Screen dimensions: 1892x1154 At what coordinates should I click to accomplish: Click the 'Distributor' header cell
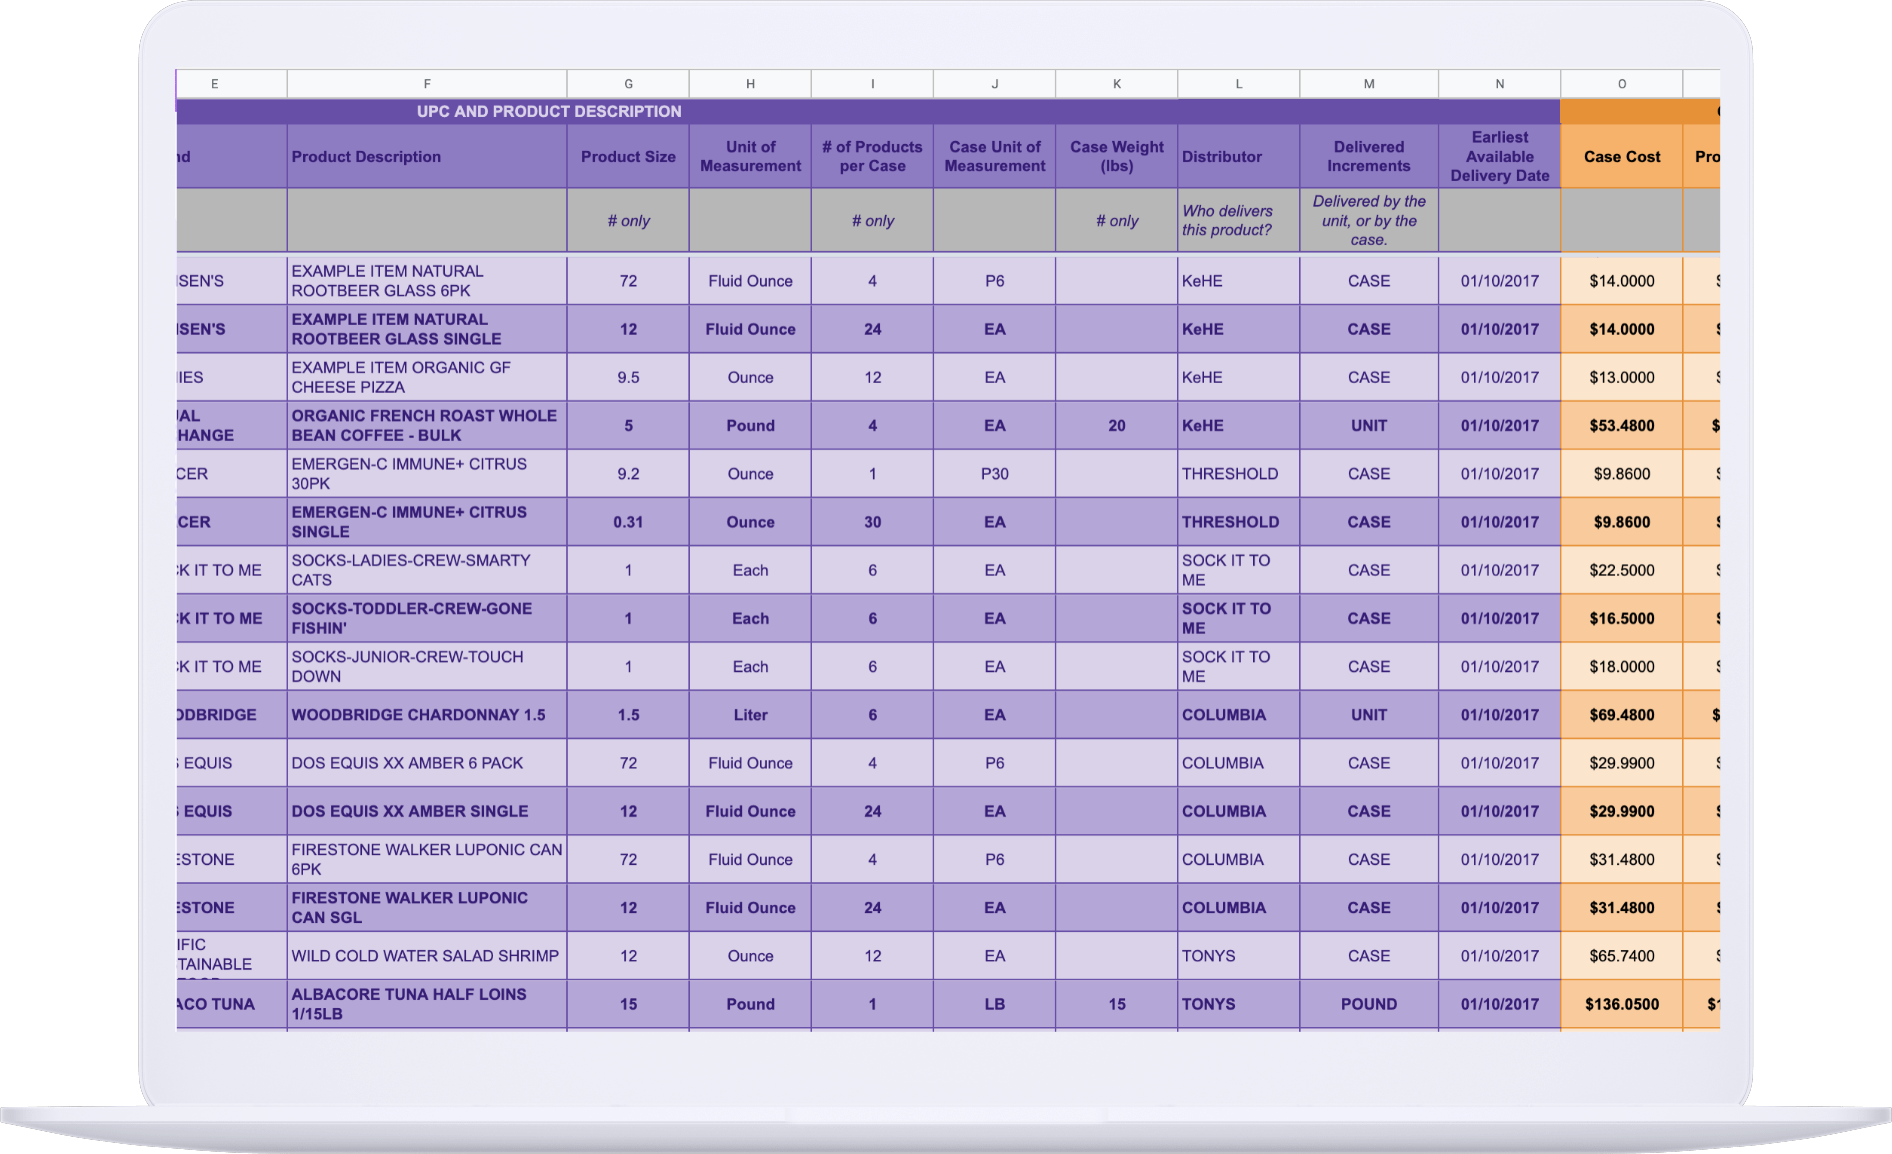1239,157
